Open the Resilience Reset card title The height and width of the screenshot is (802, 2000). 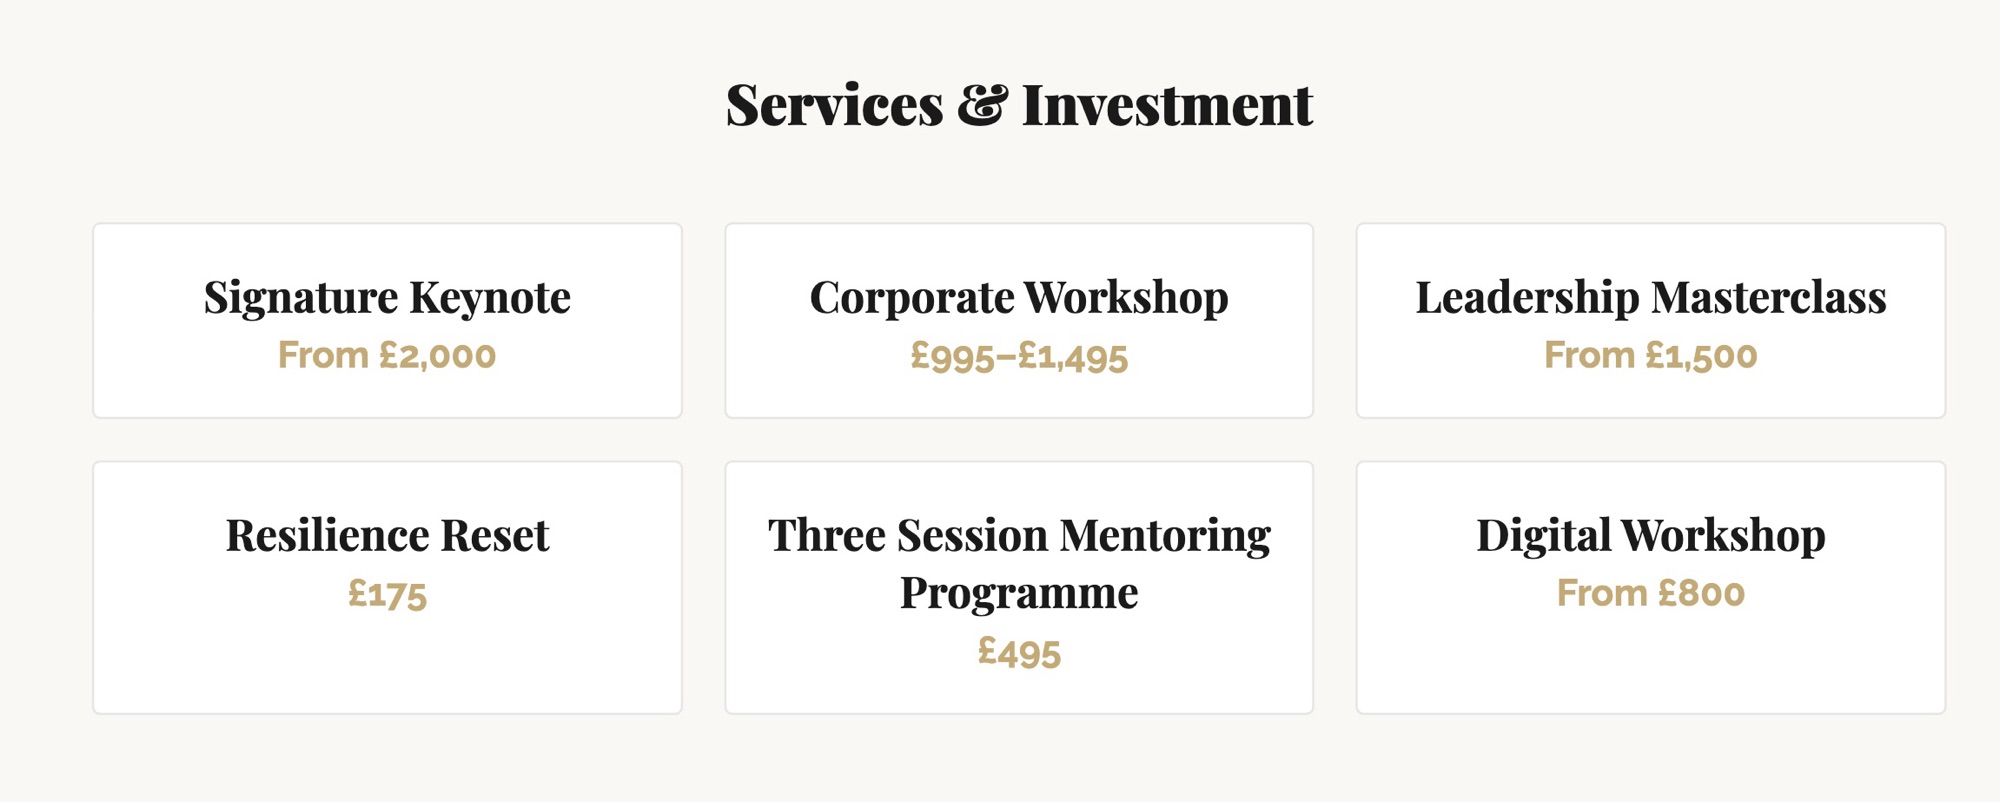(x=387, y=536)
